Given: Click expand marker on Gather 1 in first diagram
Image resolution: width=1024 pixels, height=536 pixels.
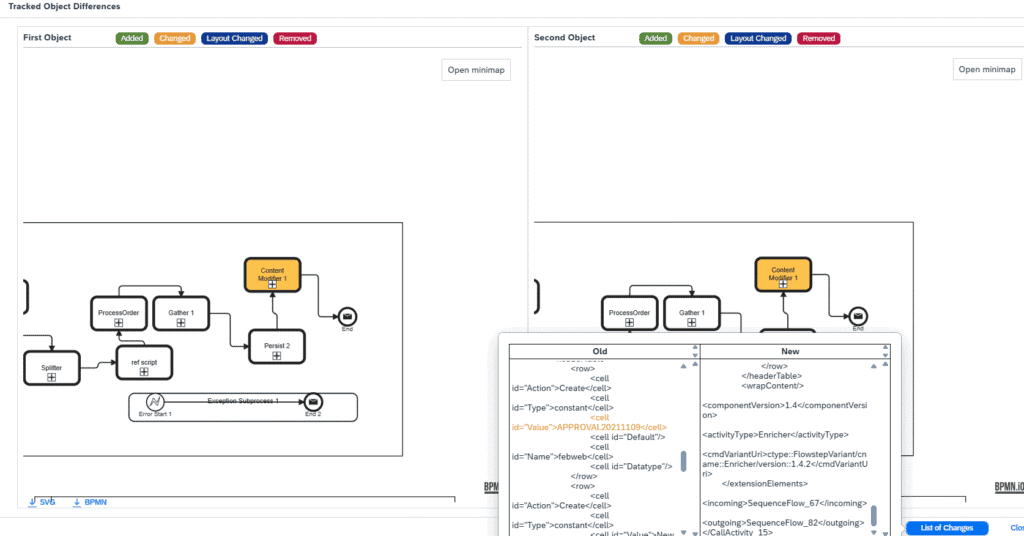Looking at the screenshot, I should tap(181, 323).
